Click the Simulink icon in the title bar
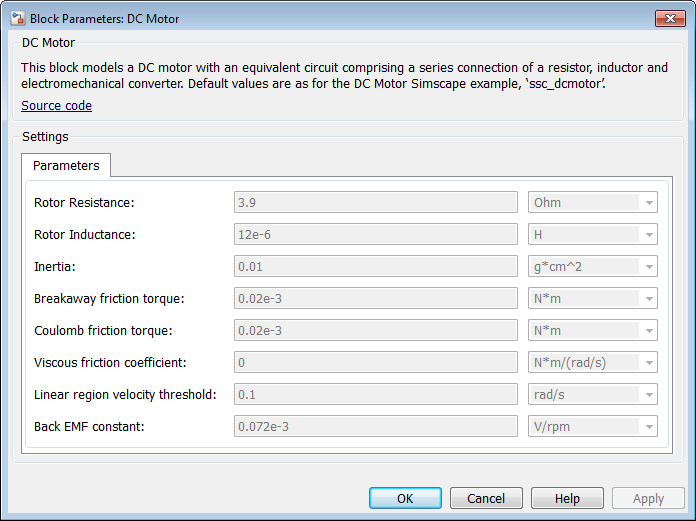This screenshot has height=521, width=696. pyautogui.click(x=16, y=18)
